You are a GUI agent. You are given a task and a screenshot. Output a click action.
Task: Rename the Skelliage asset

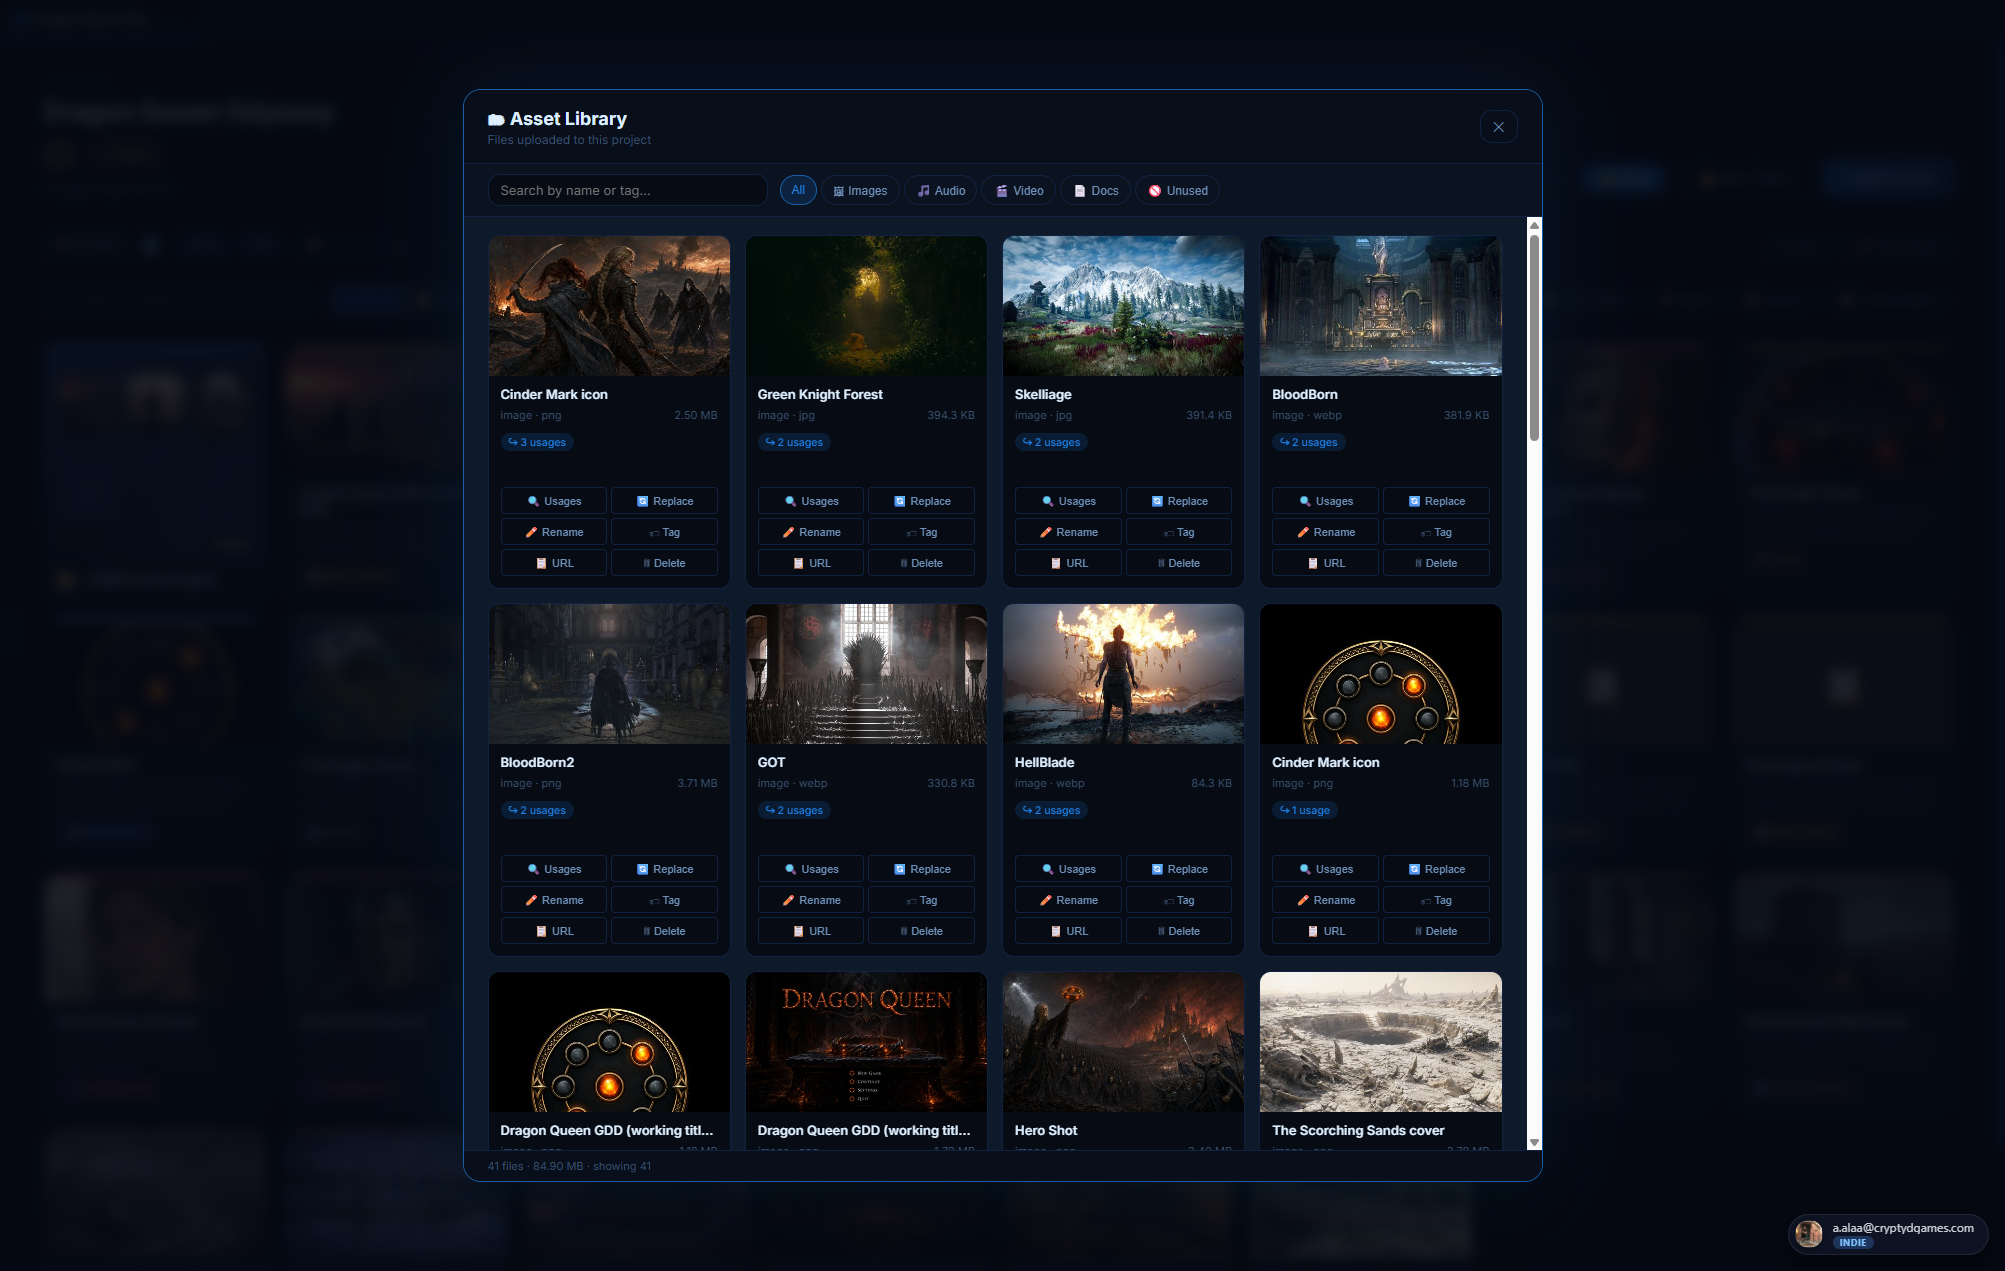pyautogui.click(x=1068, y=532)
